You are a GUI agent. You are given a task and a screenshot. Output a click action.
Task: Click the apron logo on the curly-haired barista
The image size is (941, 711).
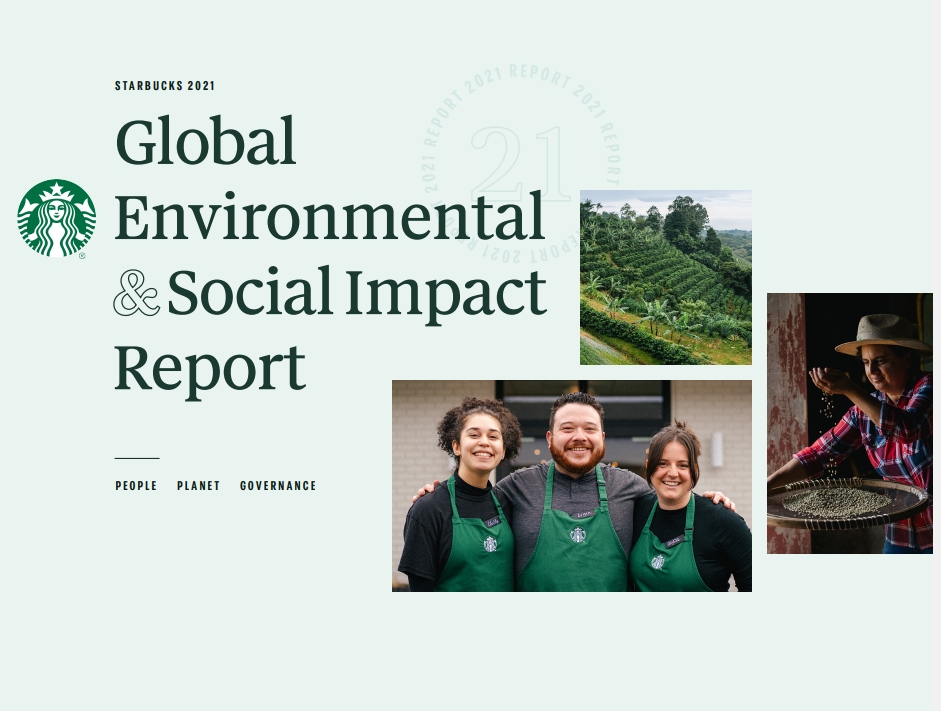[x=490, y=544]
